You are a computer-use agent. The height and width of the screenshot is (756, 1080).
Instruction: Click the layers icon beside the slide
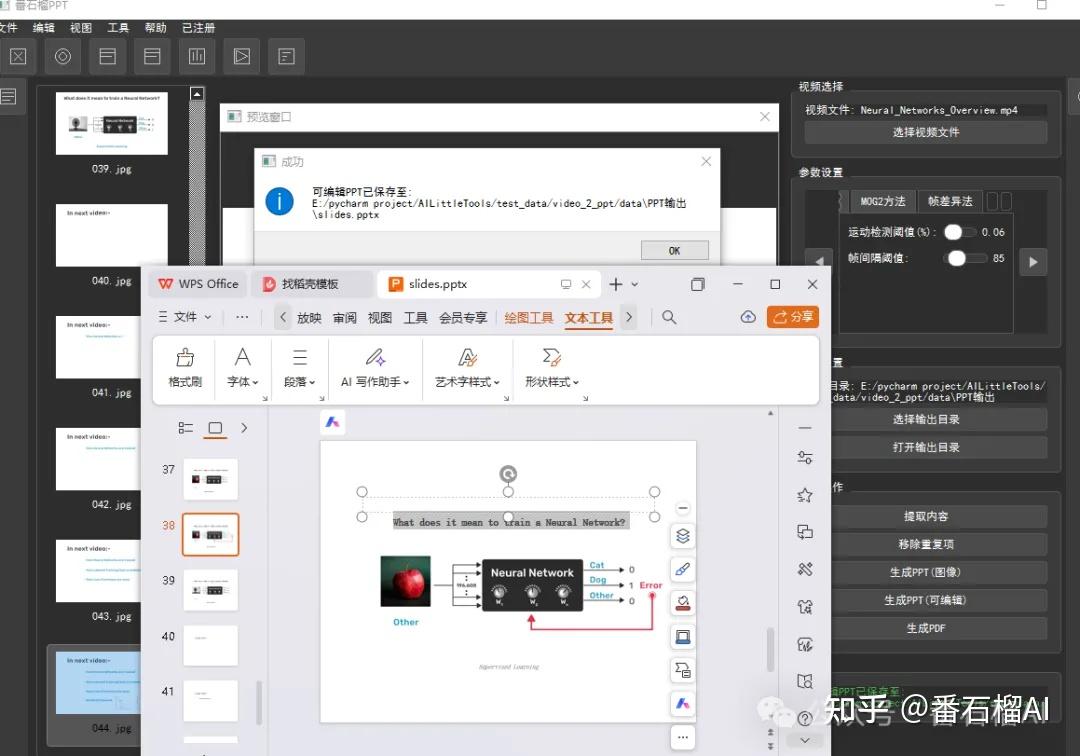coord(683,536)
